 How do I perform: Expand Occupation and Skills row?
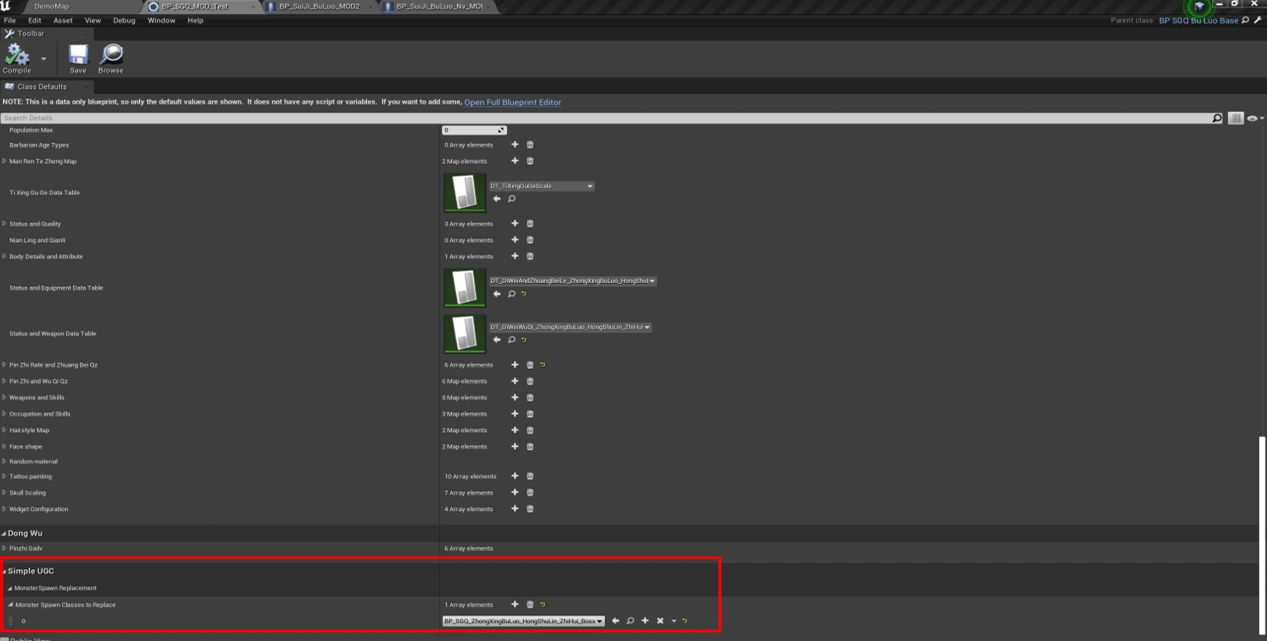(x=4, y=414)
